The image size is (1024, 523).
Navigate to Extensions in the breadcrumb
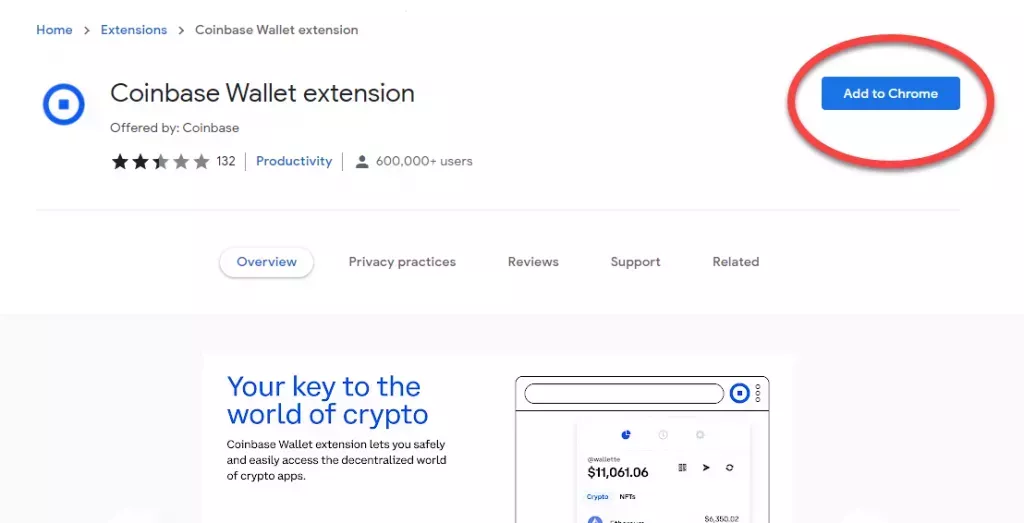[x=134, y=30]
